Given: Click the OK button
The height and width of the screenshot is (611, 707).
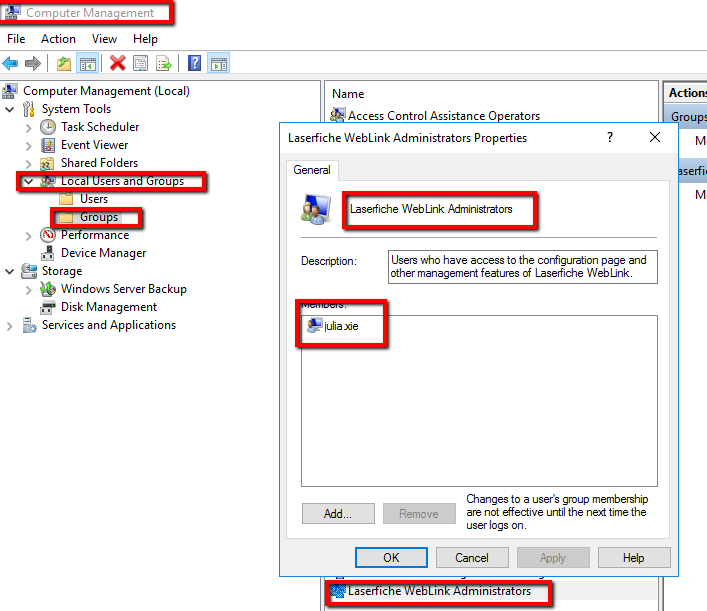Looking at the screenshot, I should coord(391,558).
